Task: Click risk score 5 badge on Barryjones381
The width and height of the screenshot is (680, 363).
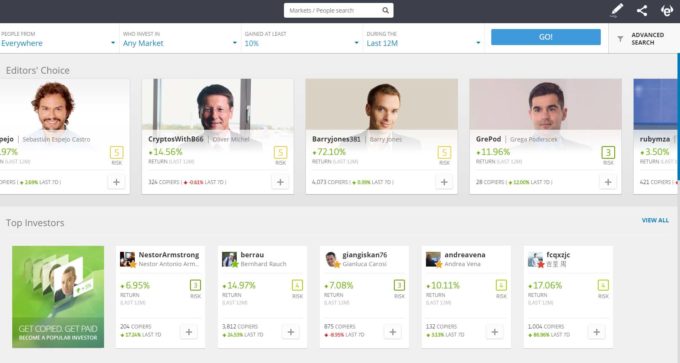Action: (x=444, y=153)
